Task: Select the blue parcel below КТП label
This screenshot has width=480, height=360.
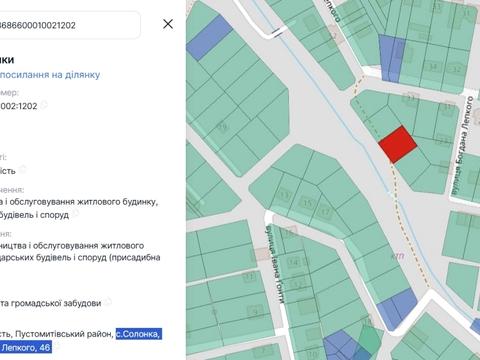Action: (x=397, y=309)
